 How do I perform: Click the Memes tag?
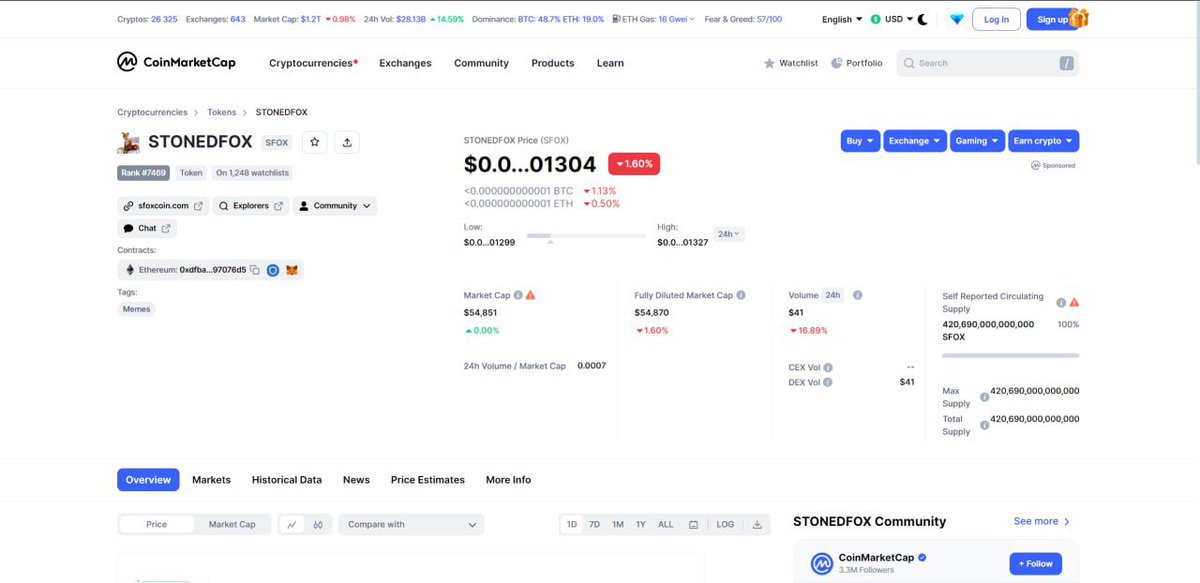[136, 309]
